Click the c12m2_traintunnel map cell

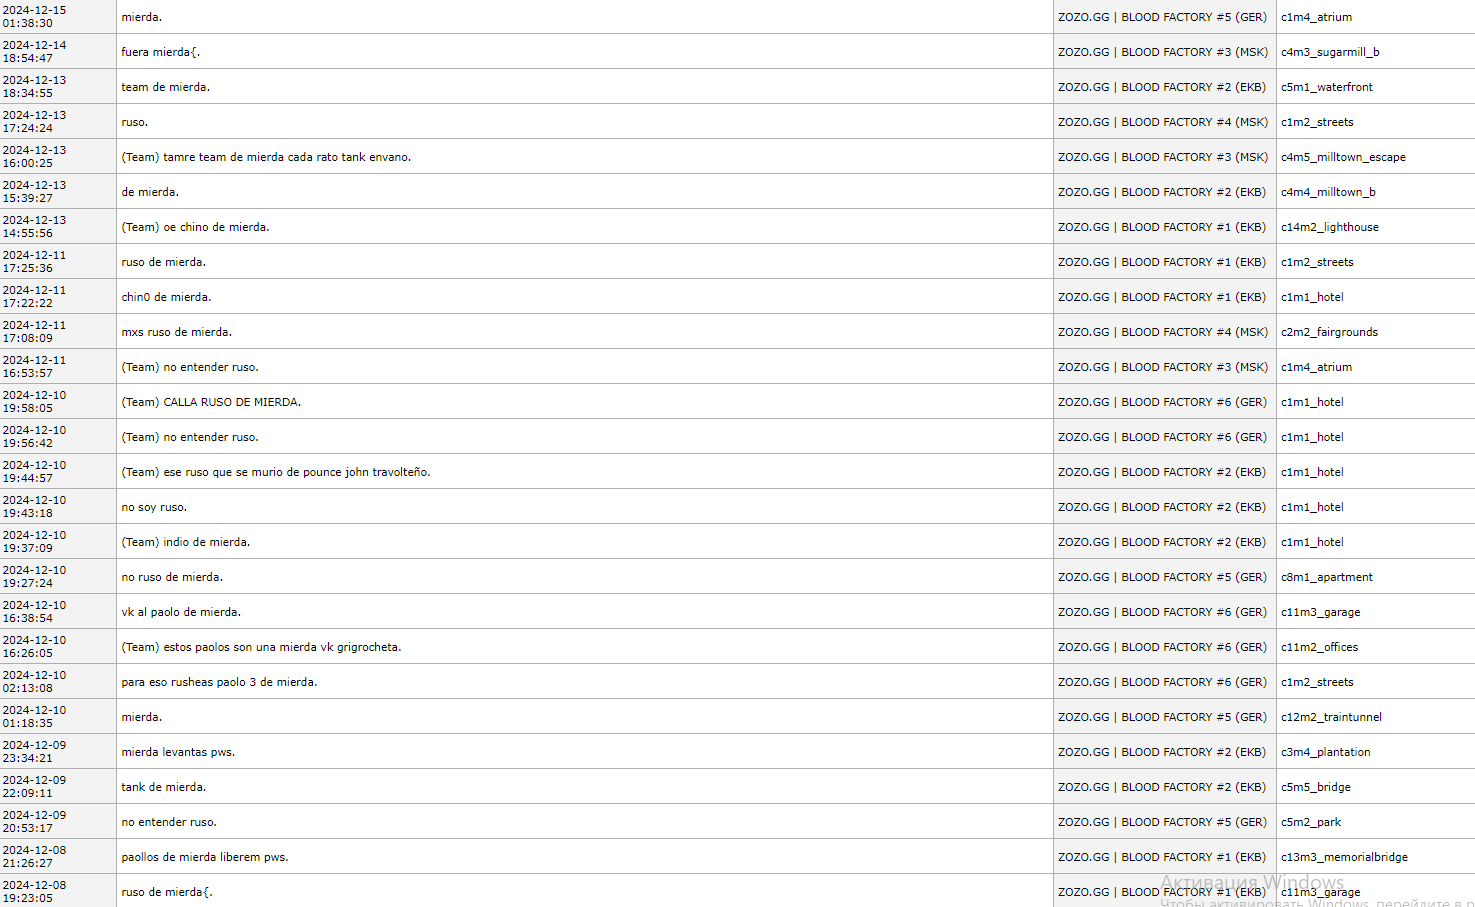click(x=1331, y=717)
